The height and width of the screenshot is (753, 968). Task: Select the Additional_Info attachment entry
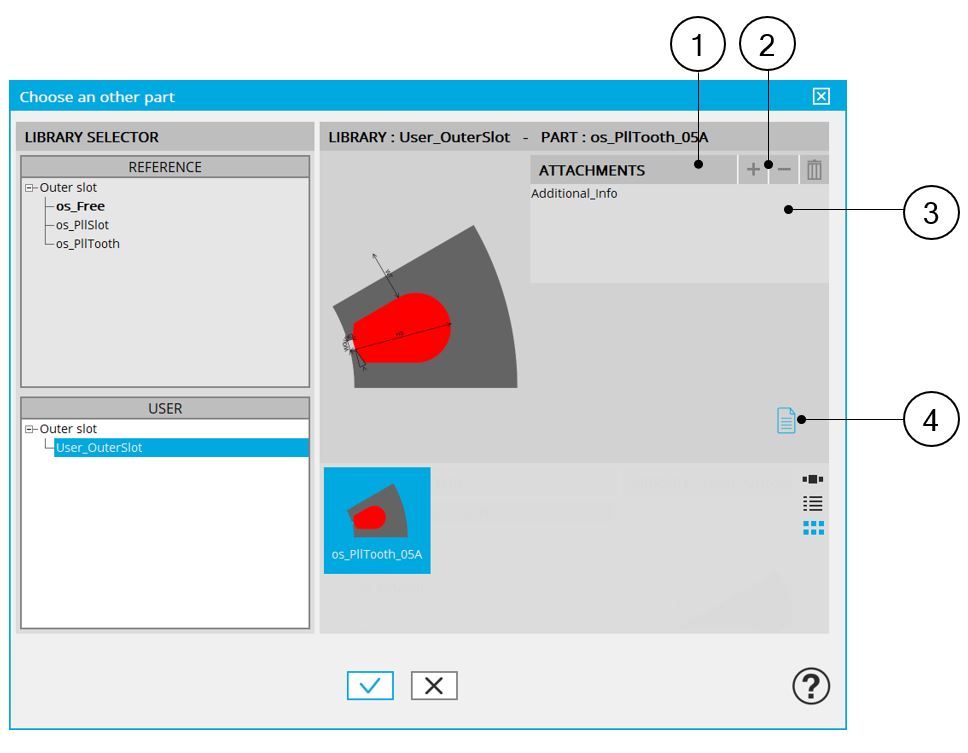click(574, 194)
